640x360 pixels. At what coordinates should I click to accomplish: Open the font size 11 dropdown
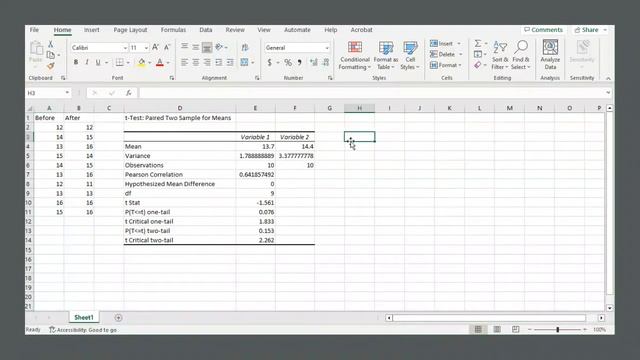146,48
